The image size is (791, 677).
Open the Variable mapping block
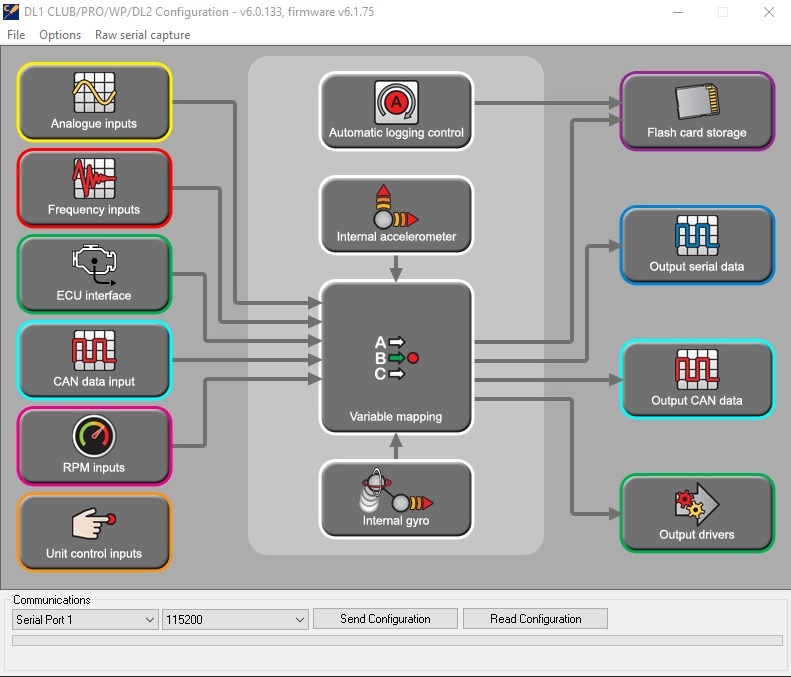click(396, 357)
